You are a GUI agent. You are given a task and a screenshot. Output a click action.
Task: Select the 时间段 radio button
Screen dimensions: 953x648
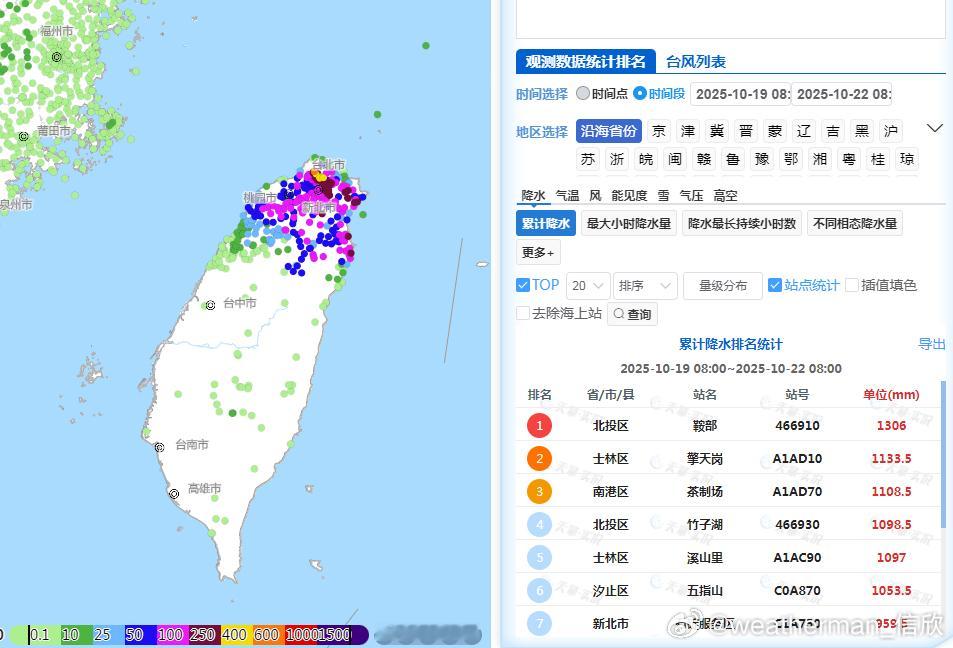[x=639, y=93]
